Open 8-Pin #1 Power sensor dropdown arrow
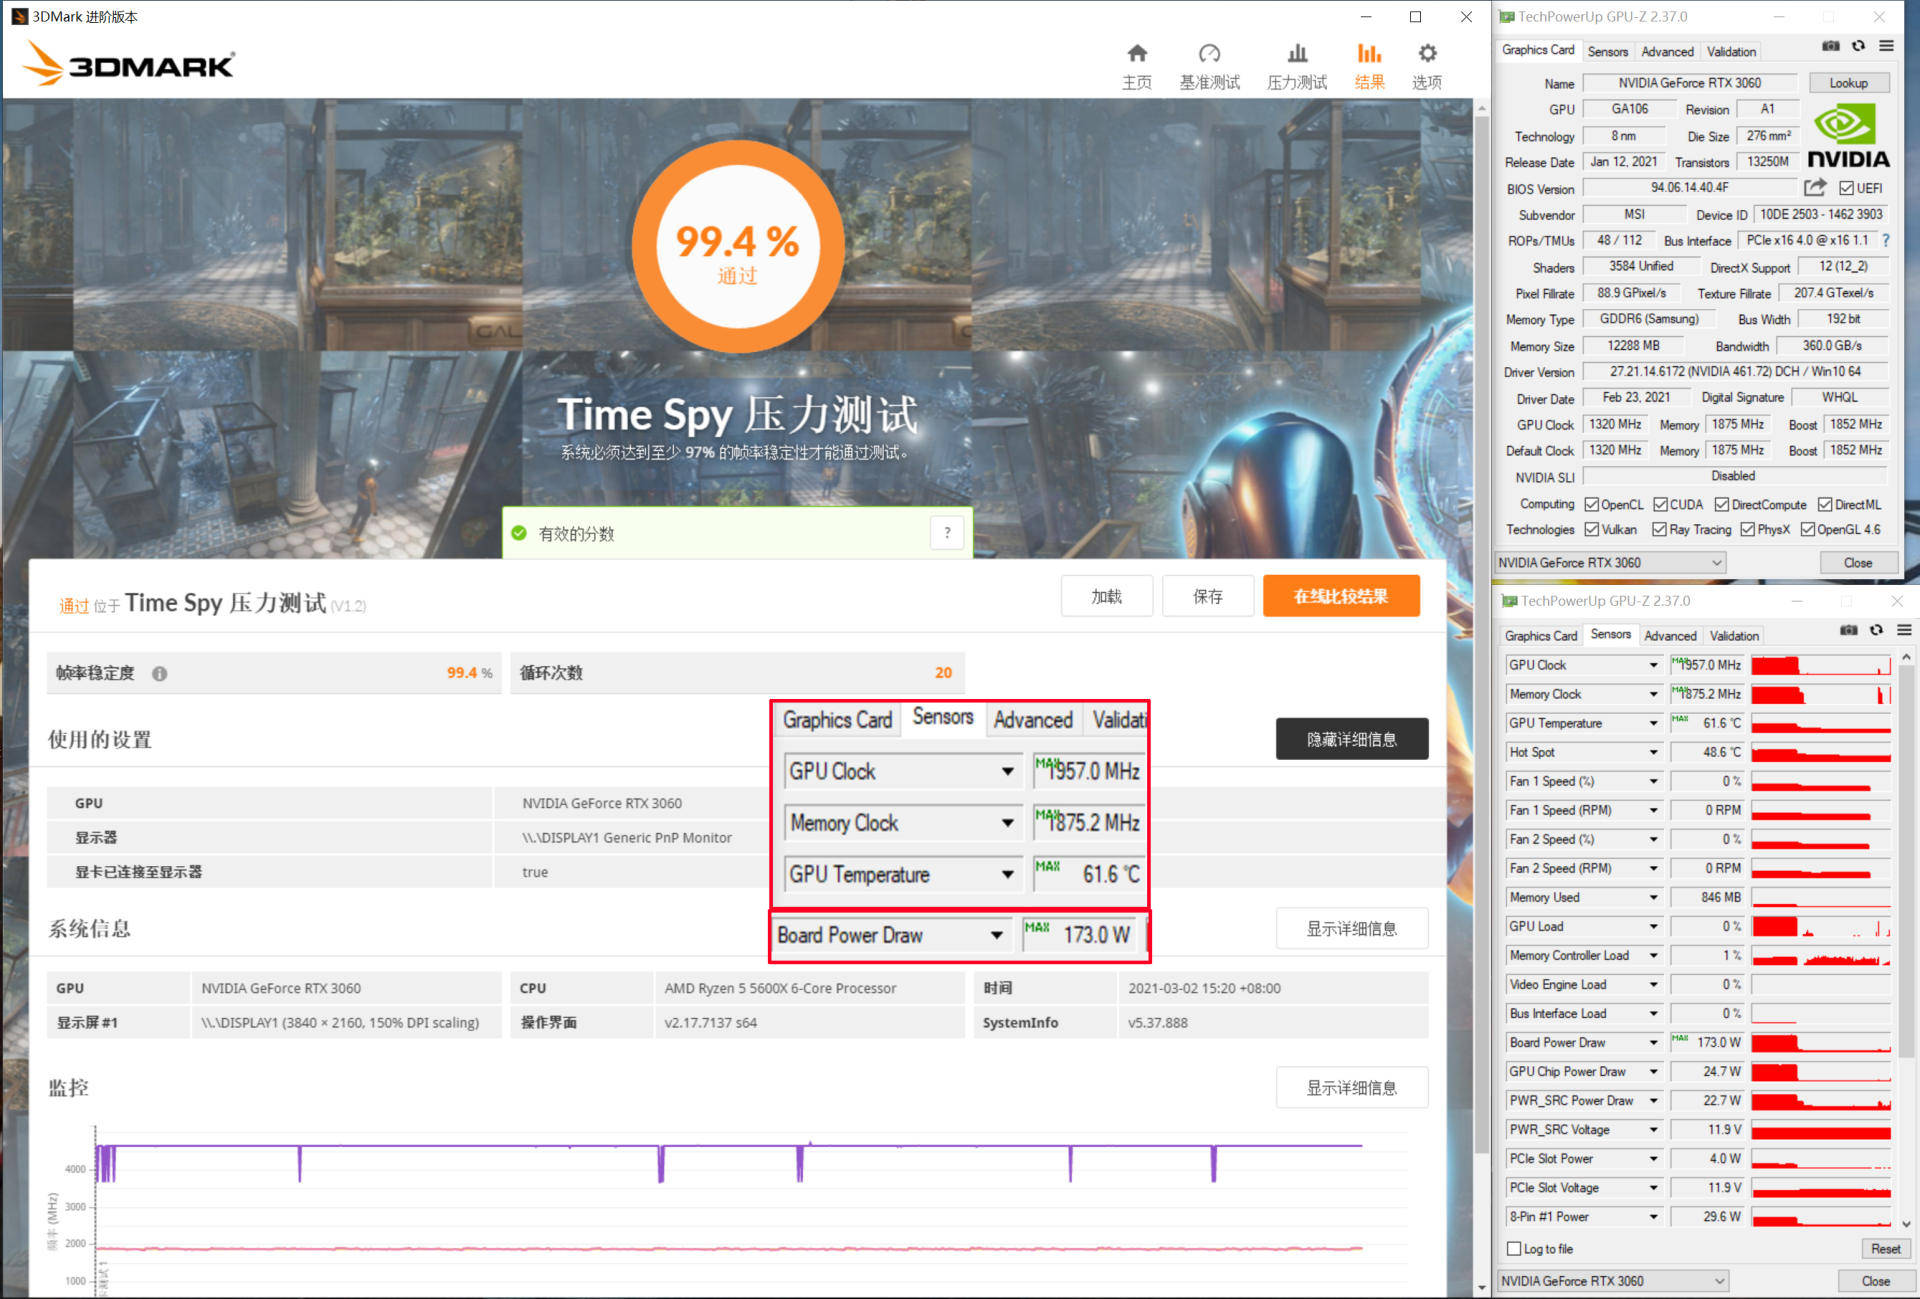This screenshot has height=1299, width=1920. coord(1653,1216)
